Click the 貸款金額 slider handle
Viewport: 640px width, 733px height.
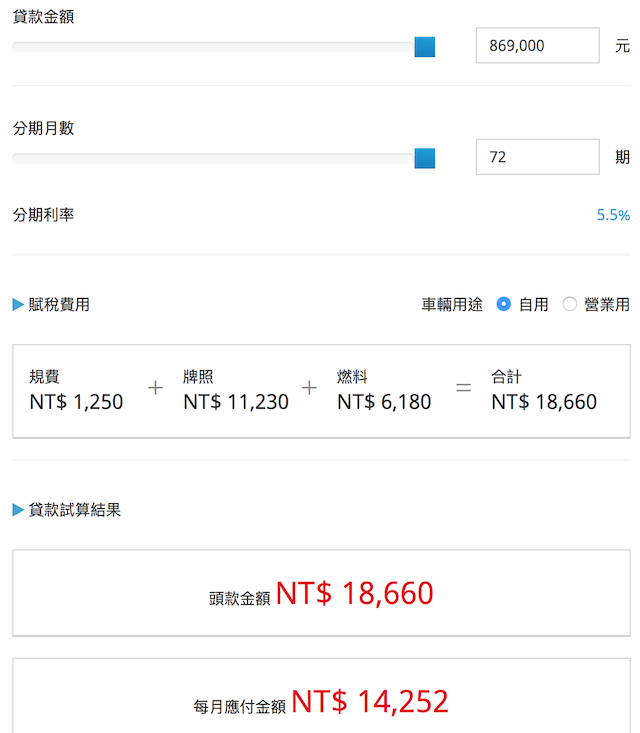point(425,47)
